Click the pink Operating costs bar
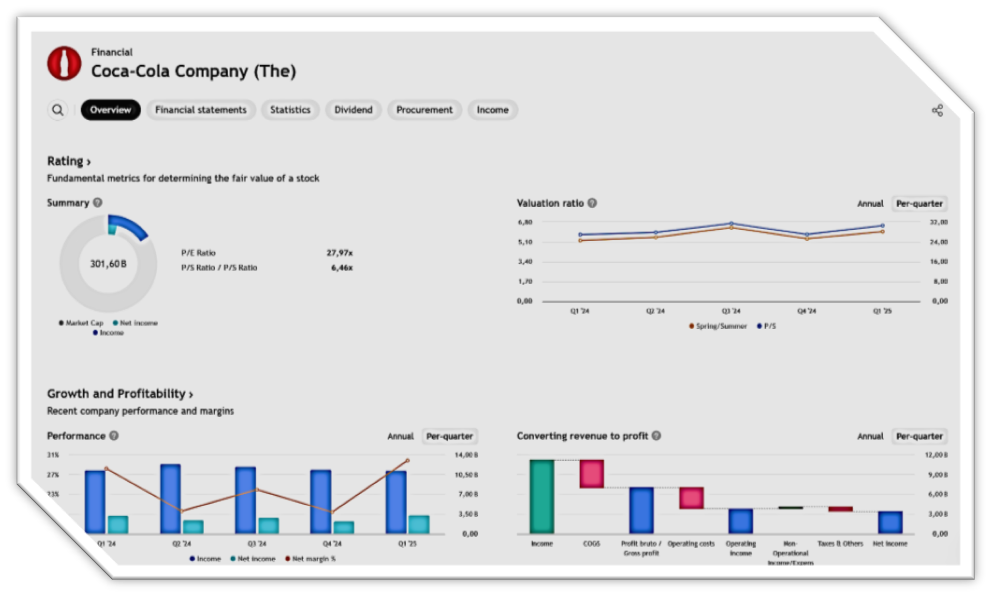Image resolution: width=991 pixels, height=596 pixels. pyautogui.click(x=691, y=498)
